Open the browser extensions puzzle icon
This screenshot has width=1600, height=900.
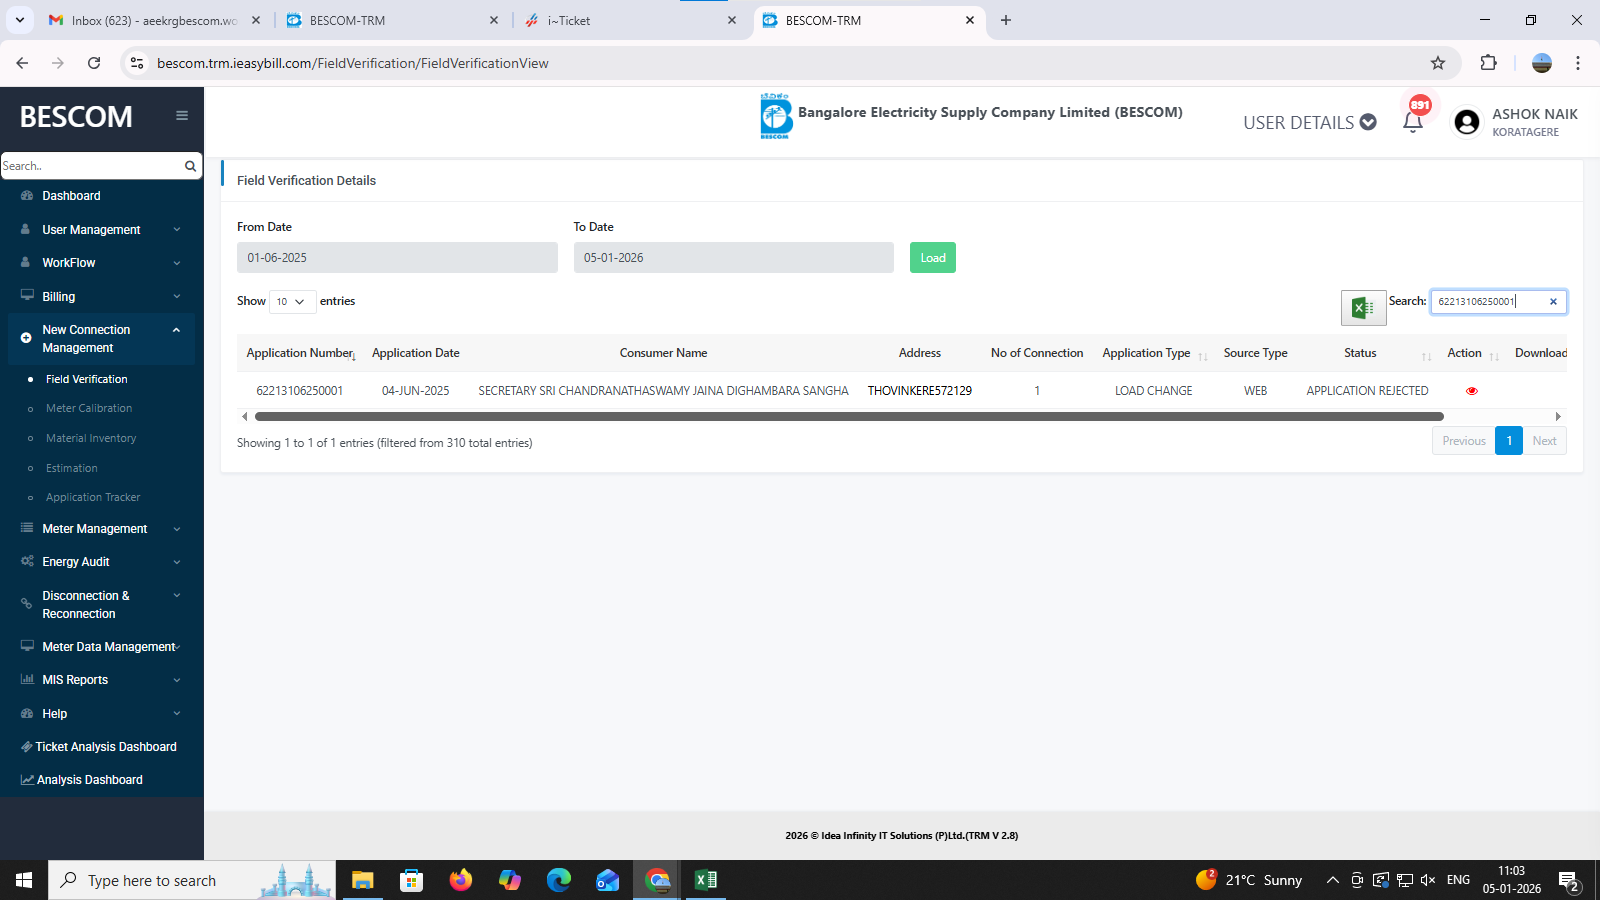[x=1488, y=63]
